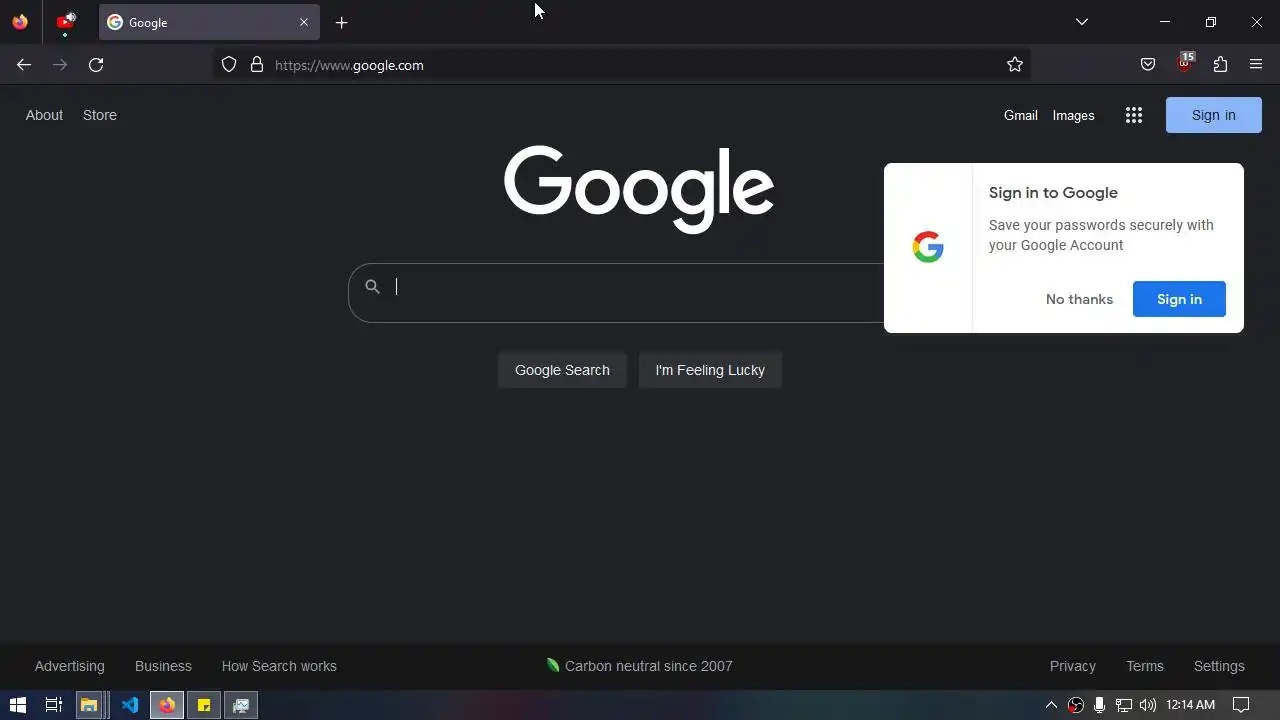Open the Settings footer menu
Image resolution: width=1280 pixels, height=720 pixels.
[1219, 666]
